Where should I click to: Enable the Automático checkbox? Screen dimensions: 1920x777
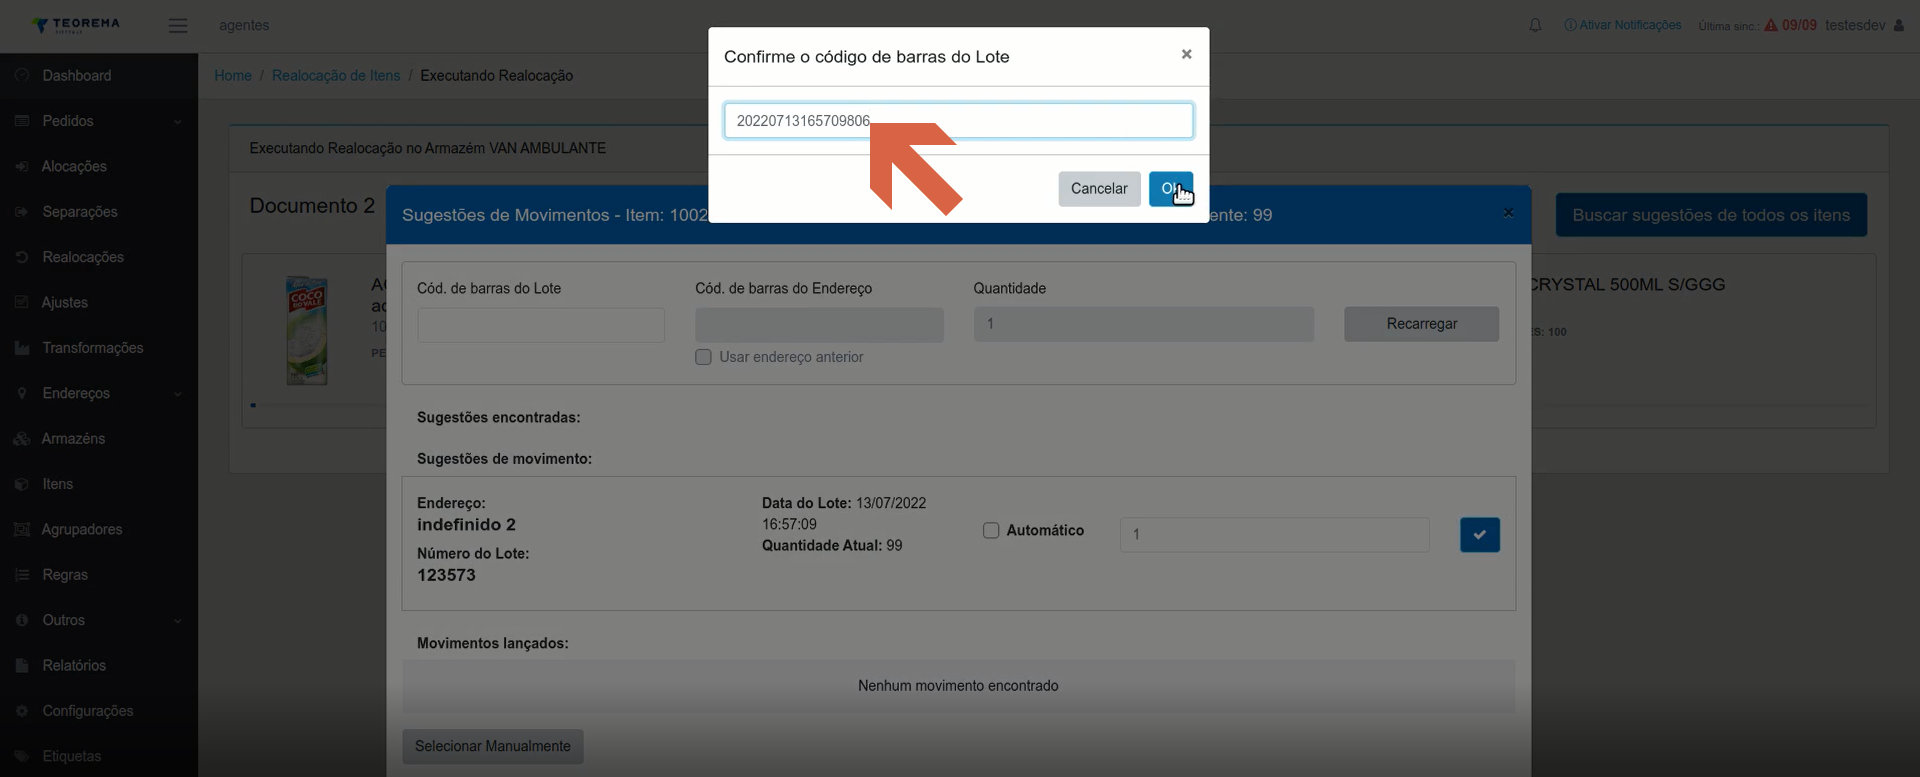tap(991, 531)
